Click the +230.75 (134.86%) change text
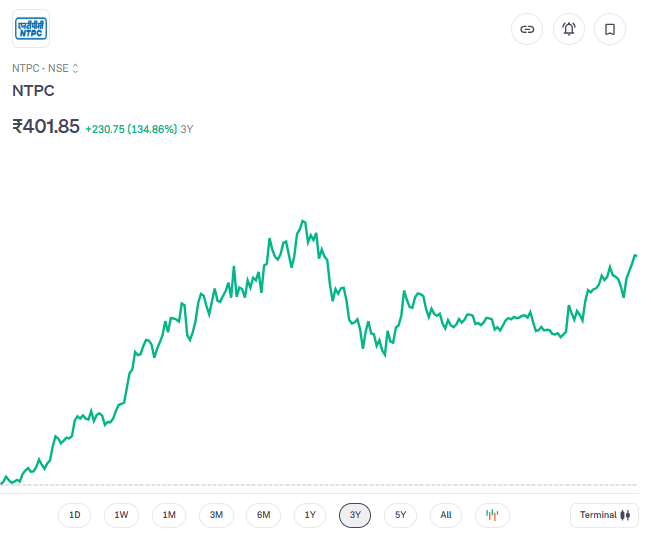Image resolution: width=651 pixels, height=543 pixels. click(x=131, y=129)
